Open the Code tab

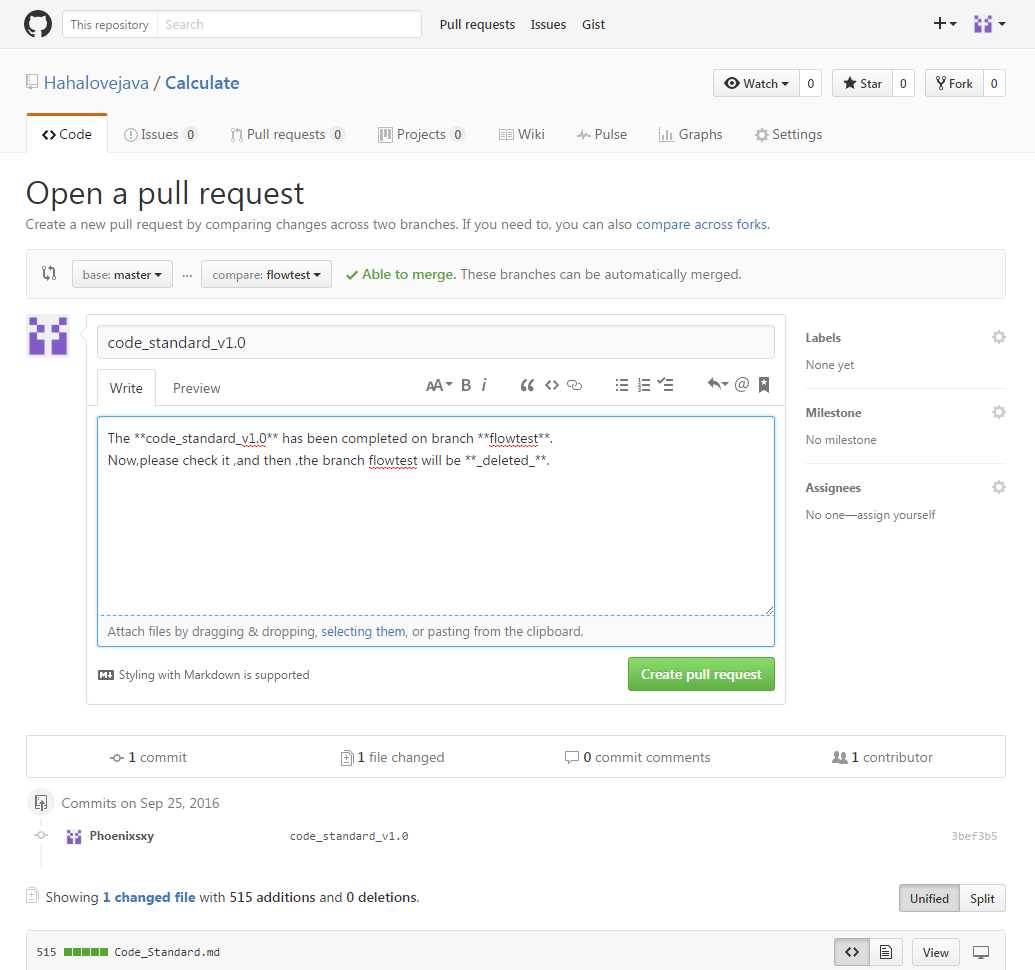pyautogui.click(x=67, y=134)
